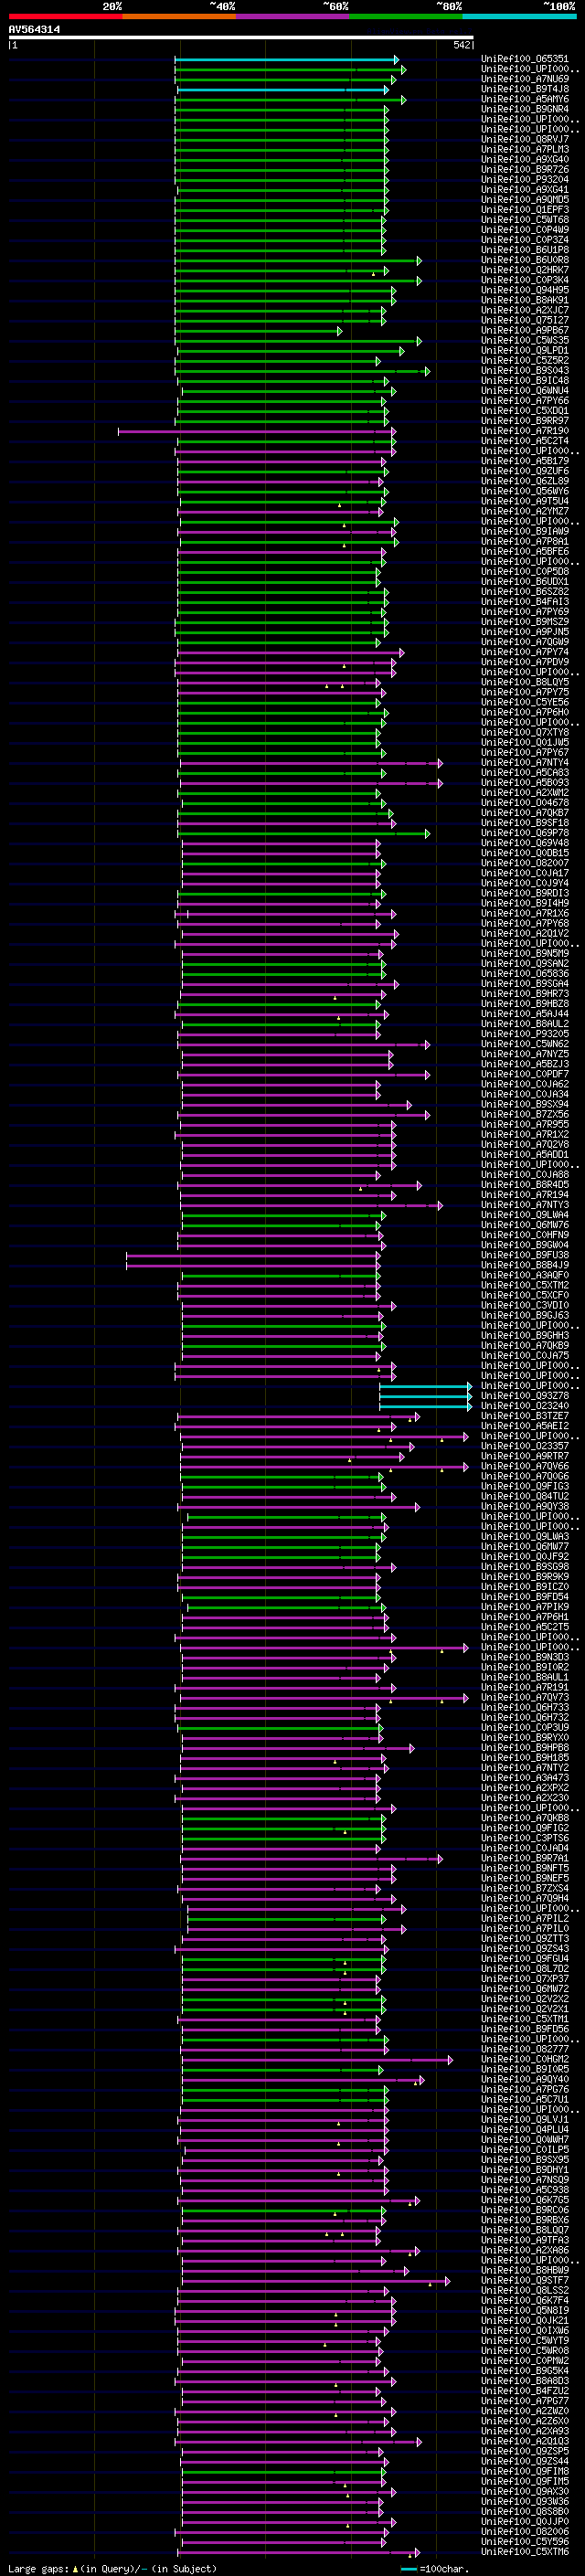
Task: Open hit UniRef100_B9SG98
Action: pos(525,1567)
